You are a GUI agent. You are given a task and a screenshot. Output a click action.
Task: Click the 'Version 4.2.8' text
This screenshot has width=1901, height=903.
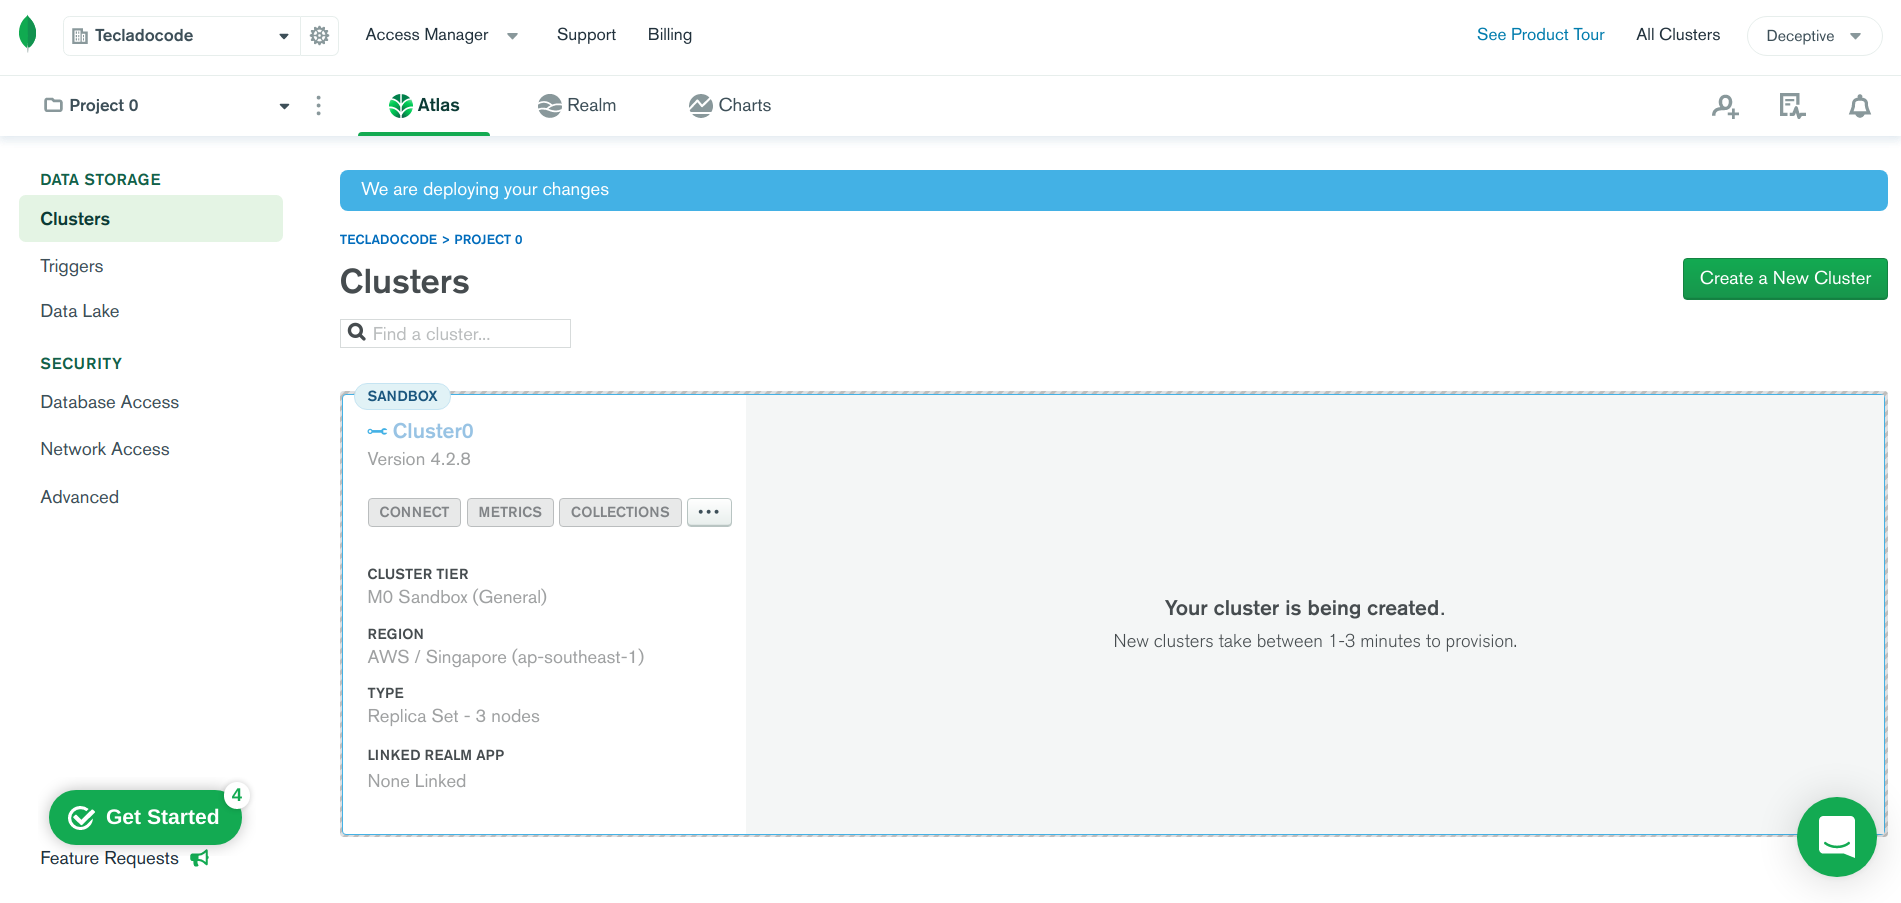click(419, 460)
